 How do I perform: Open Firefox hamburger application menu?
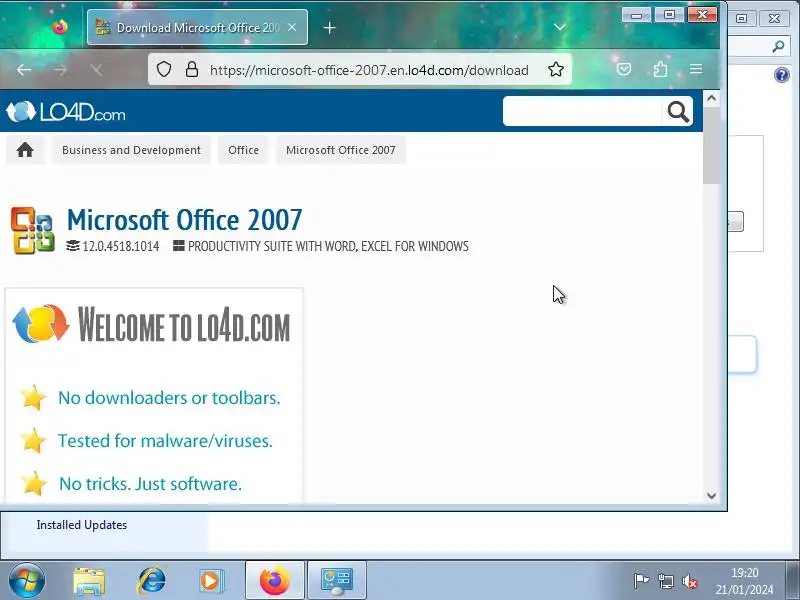(x=696, y=69)
